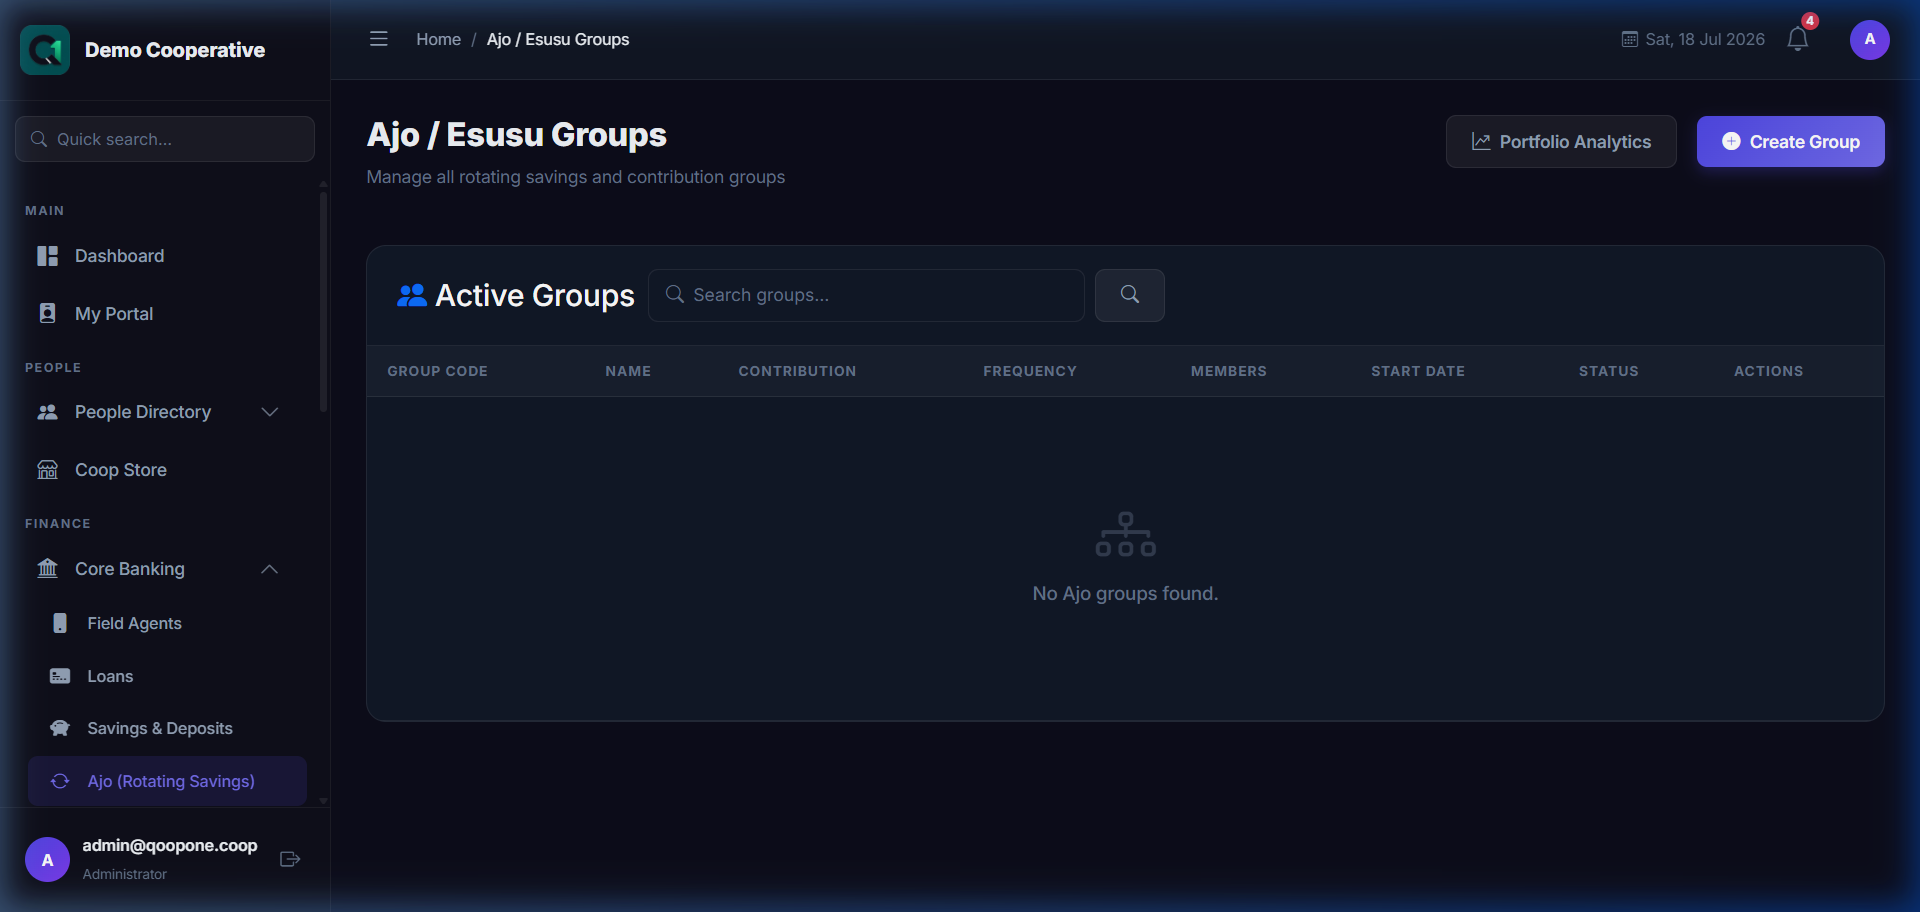
Task: Click the sidebar scrollbar down arrow
Action: (323, 800)
